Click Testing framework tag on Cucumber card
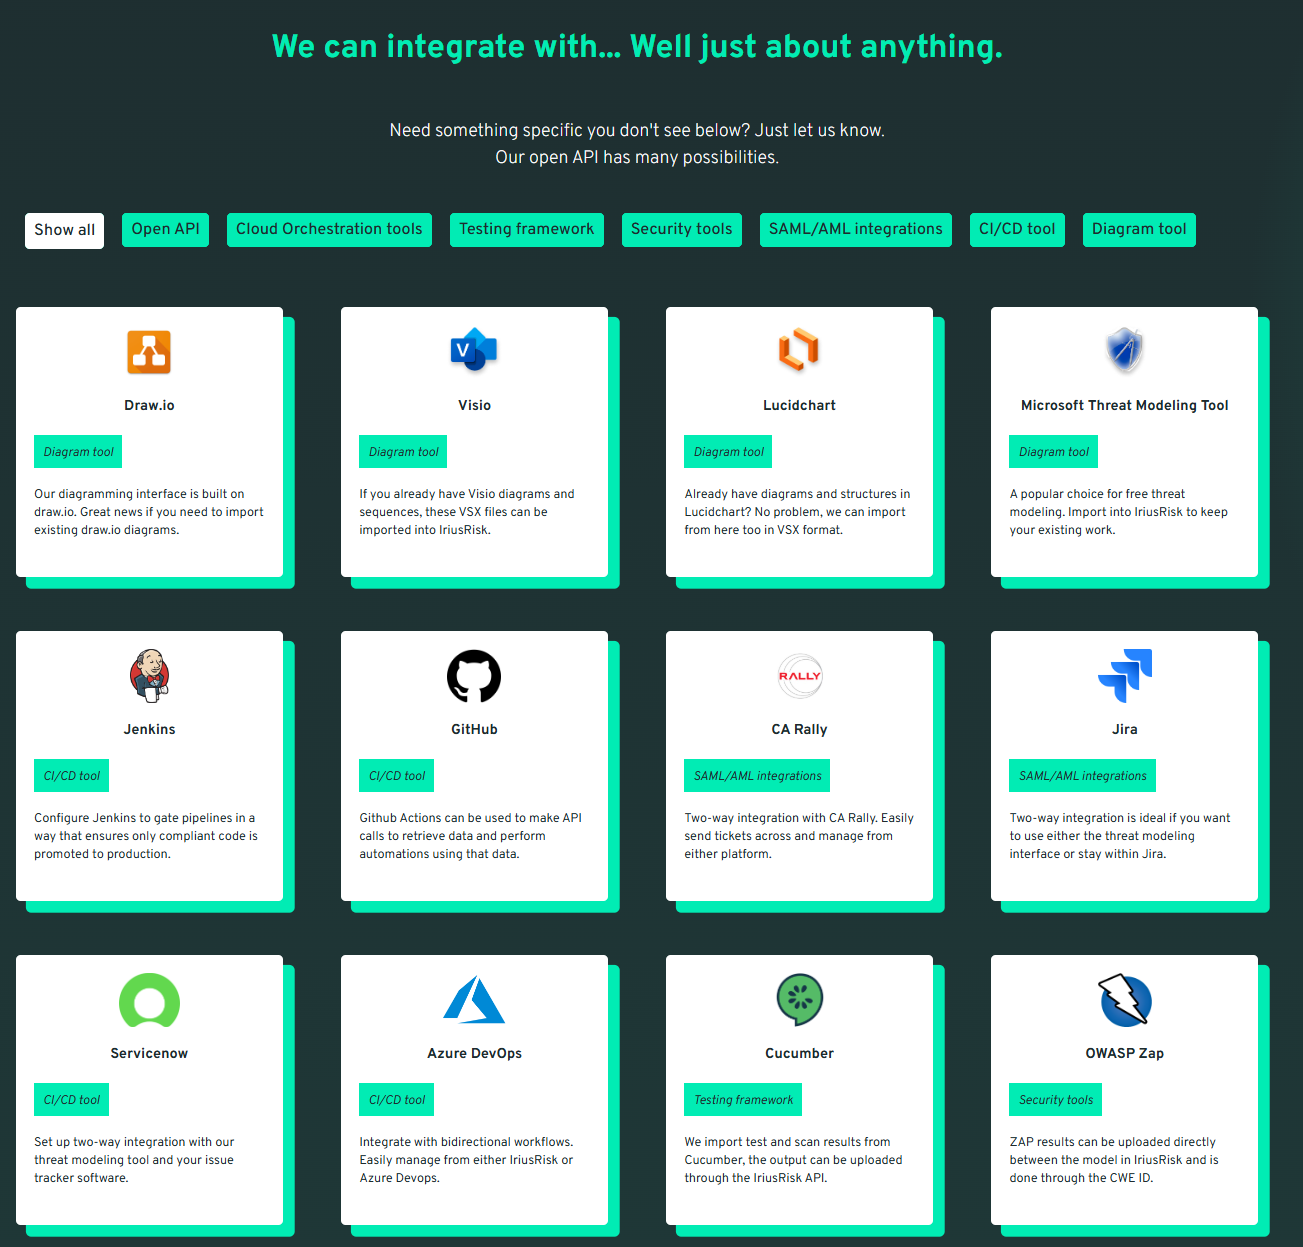The height and width of the screenshot is (1247, 1303). pyautogui.click(x=743, y=1100)
